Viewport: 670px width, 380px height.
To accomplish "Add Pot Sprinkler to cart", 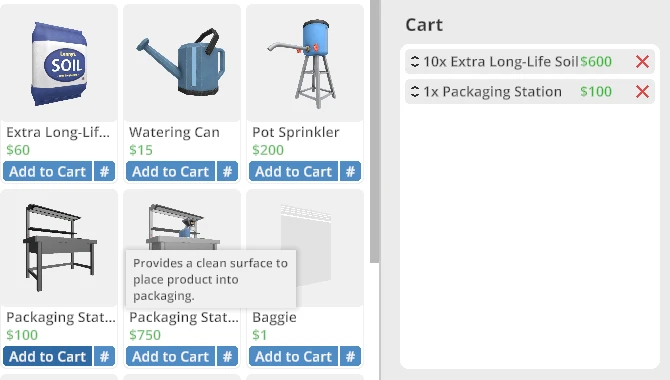I will [x=294, y=171].
